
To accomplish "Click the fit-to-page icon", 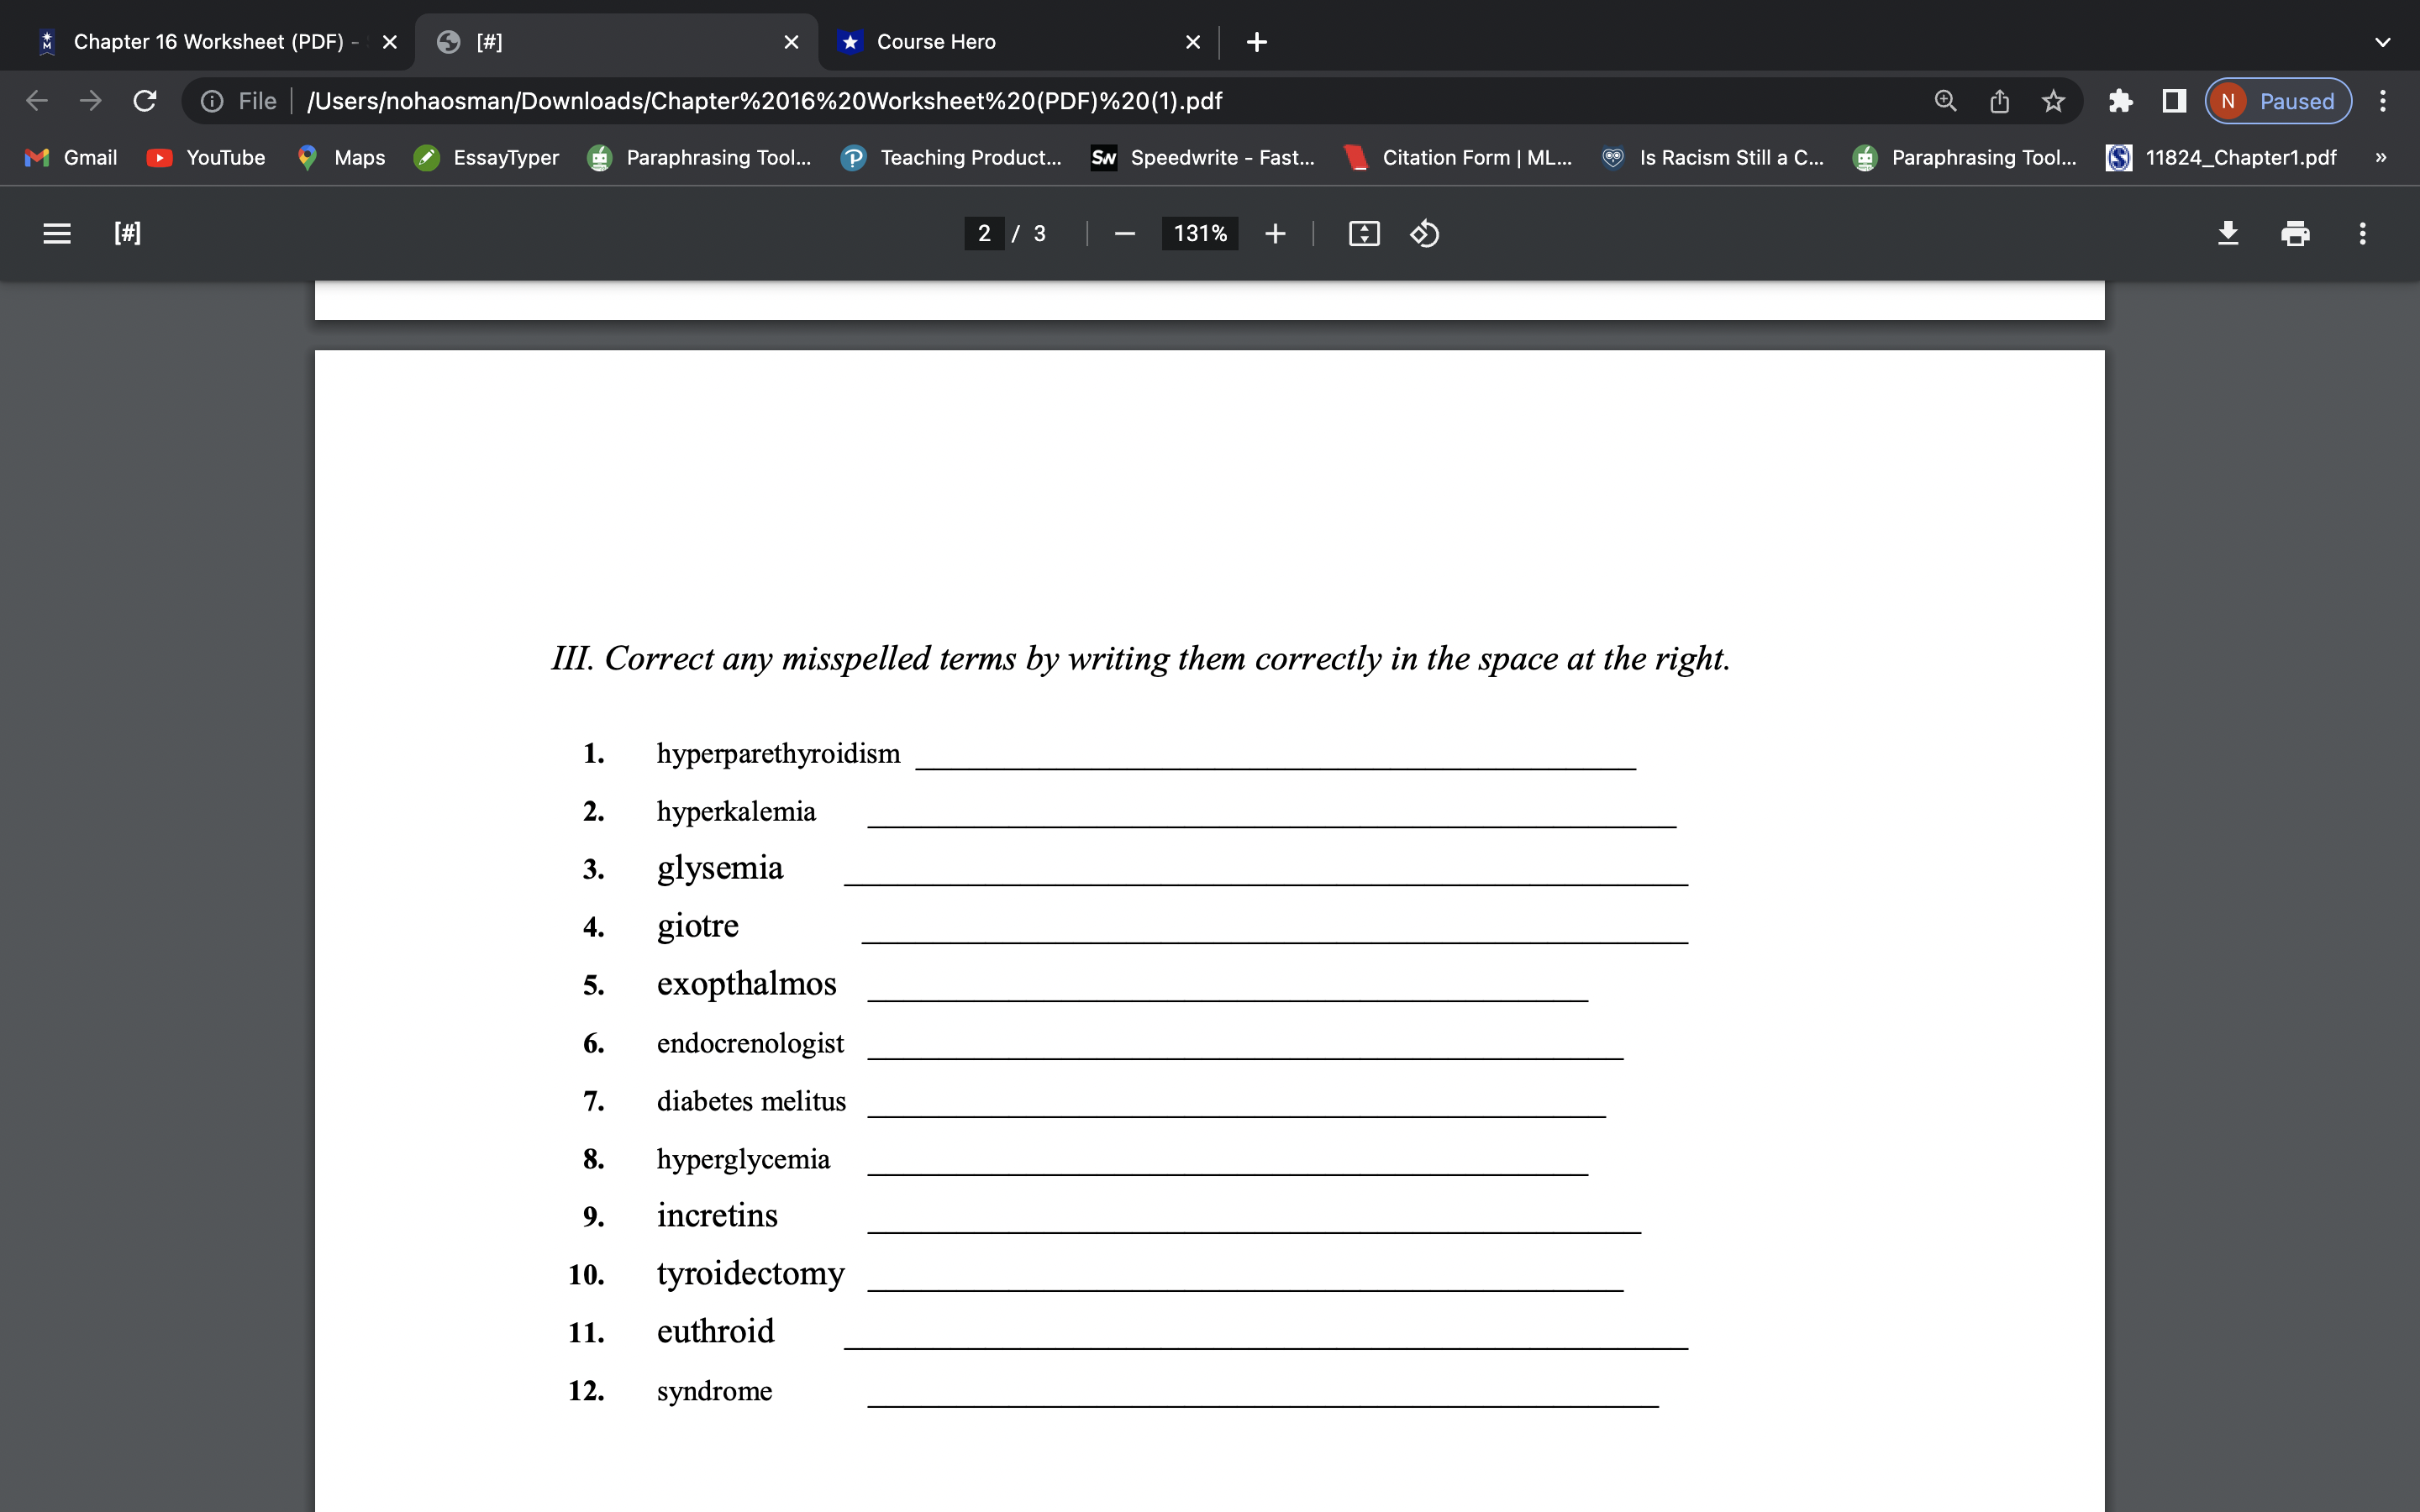I will coord(1364,233).
